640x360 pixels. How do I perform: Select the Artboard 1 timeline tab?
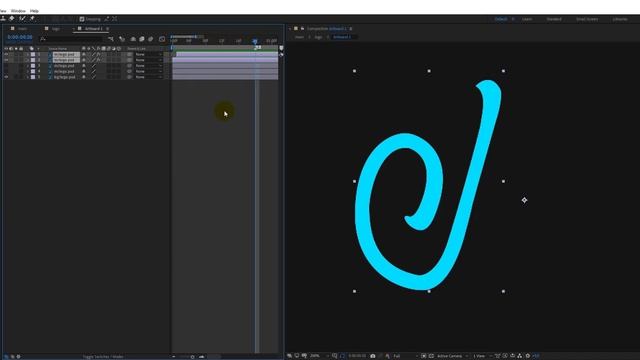(93, 29)
